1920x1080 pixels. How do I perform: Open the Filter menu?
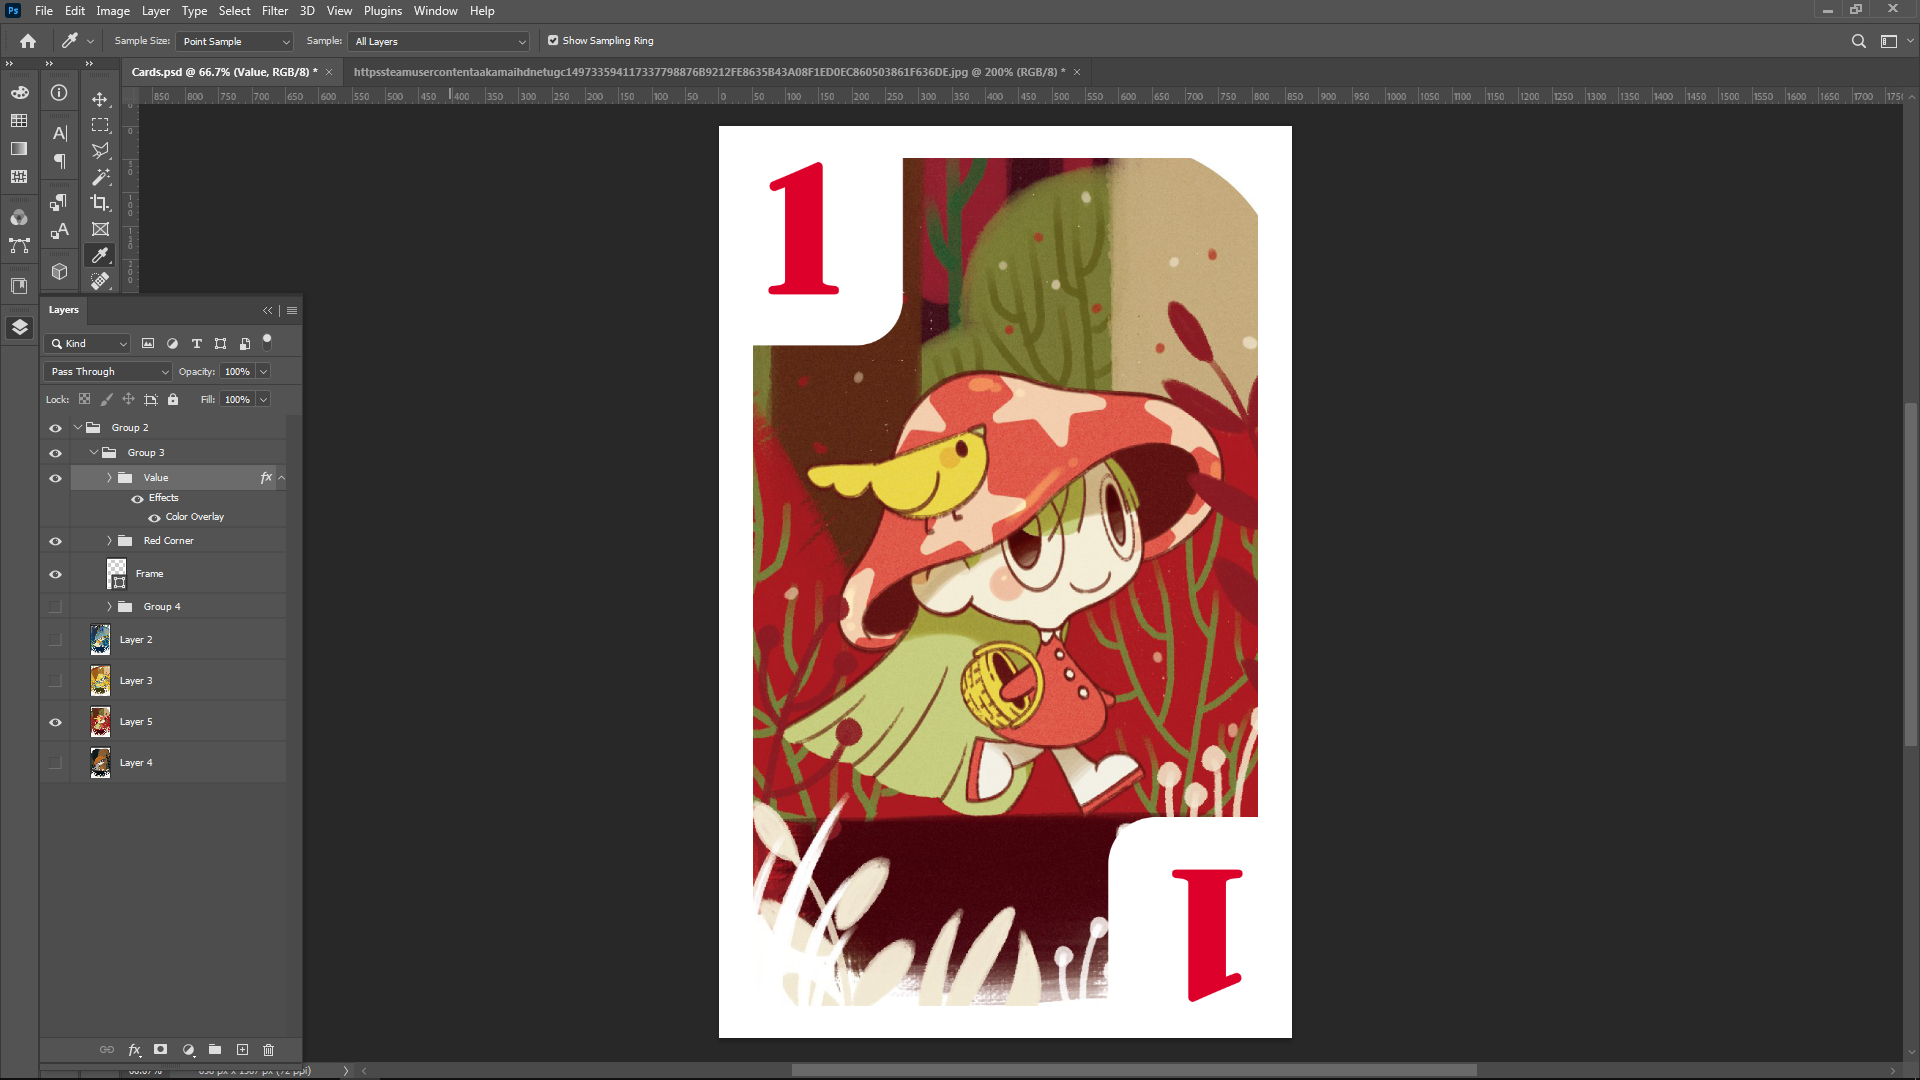click(275, 11)
